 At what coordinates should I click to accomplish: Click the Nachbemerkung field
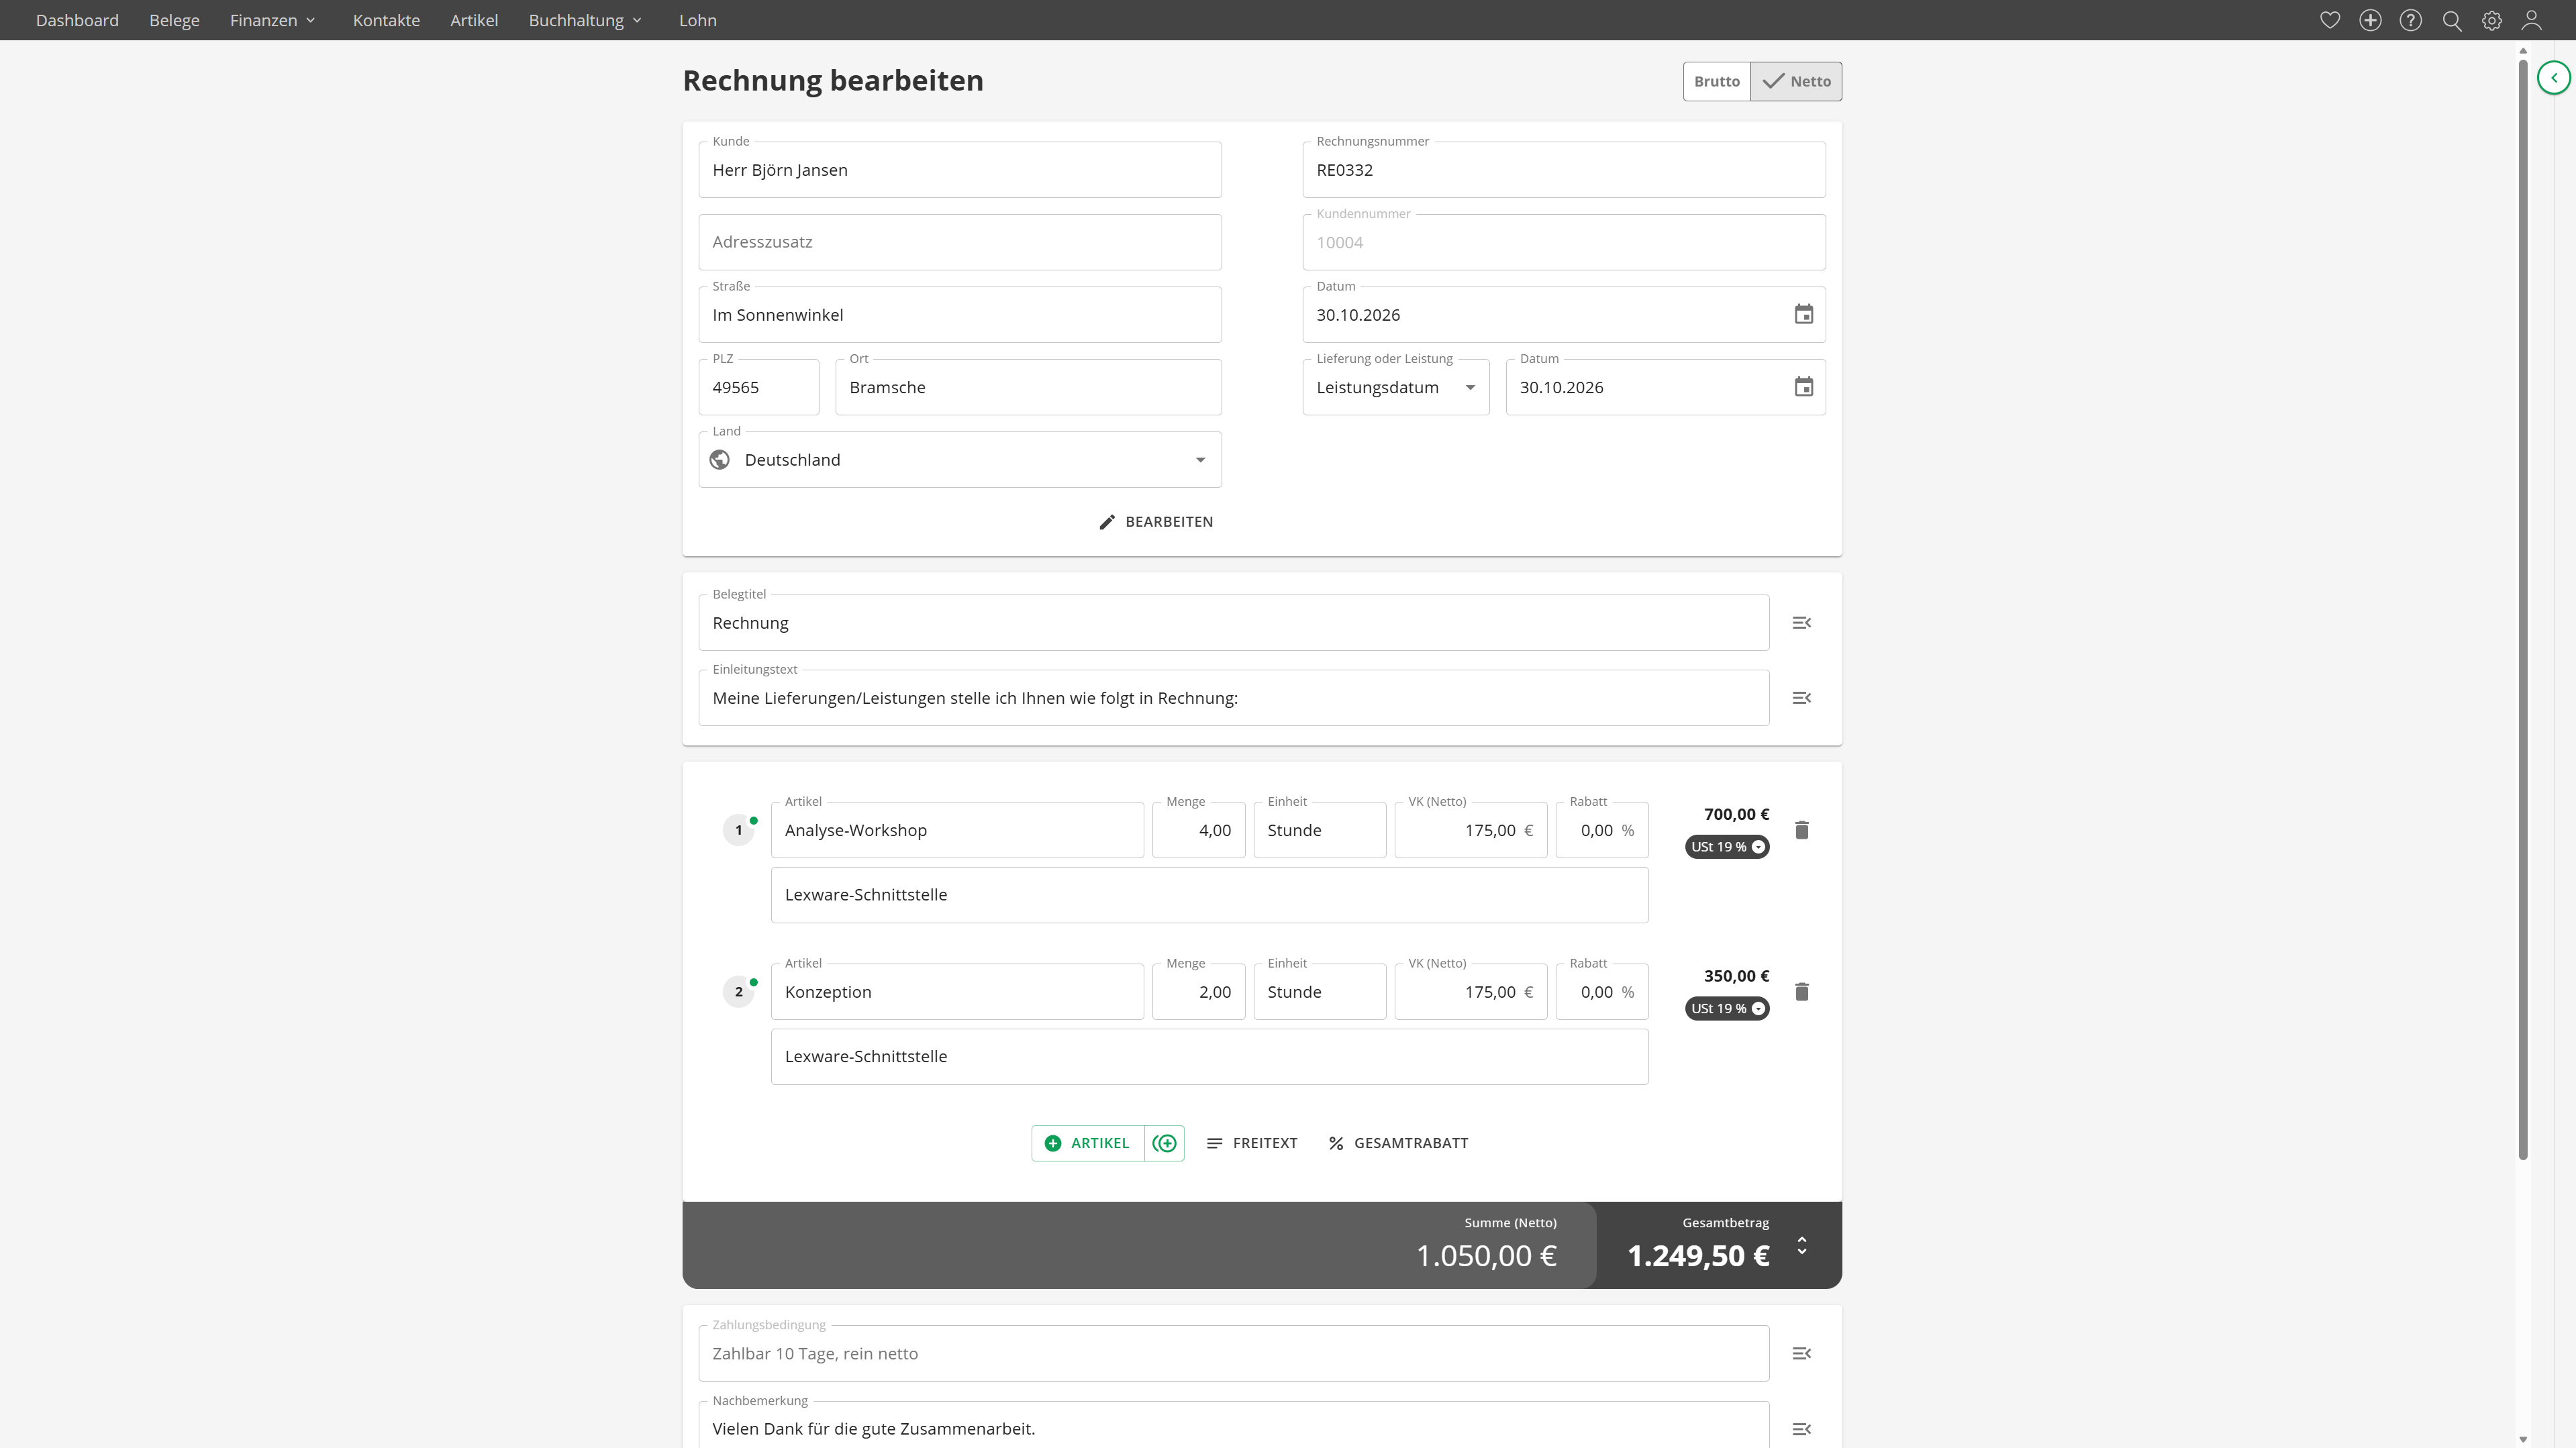click(1234, 1426)
